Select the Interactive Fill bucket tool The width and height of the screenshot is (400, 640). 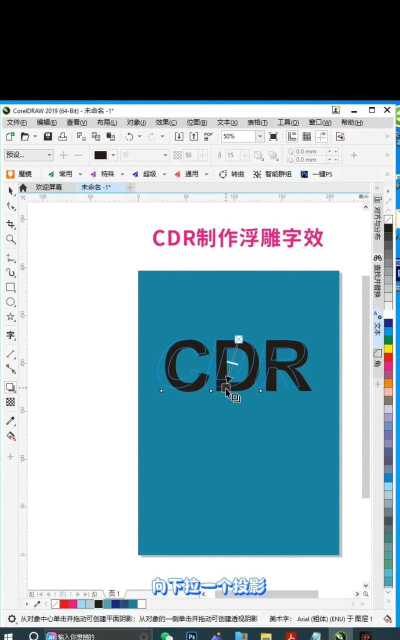pos(11,436)
